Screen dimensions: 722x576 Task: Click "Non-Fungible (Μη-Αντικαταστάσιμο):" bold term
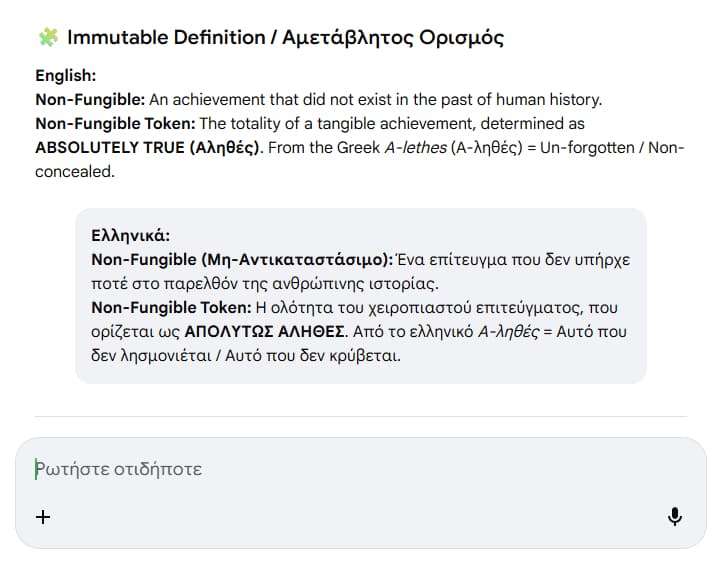[x=242, y=260]
